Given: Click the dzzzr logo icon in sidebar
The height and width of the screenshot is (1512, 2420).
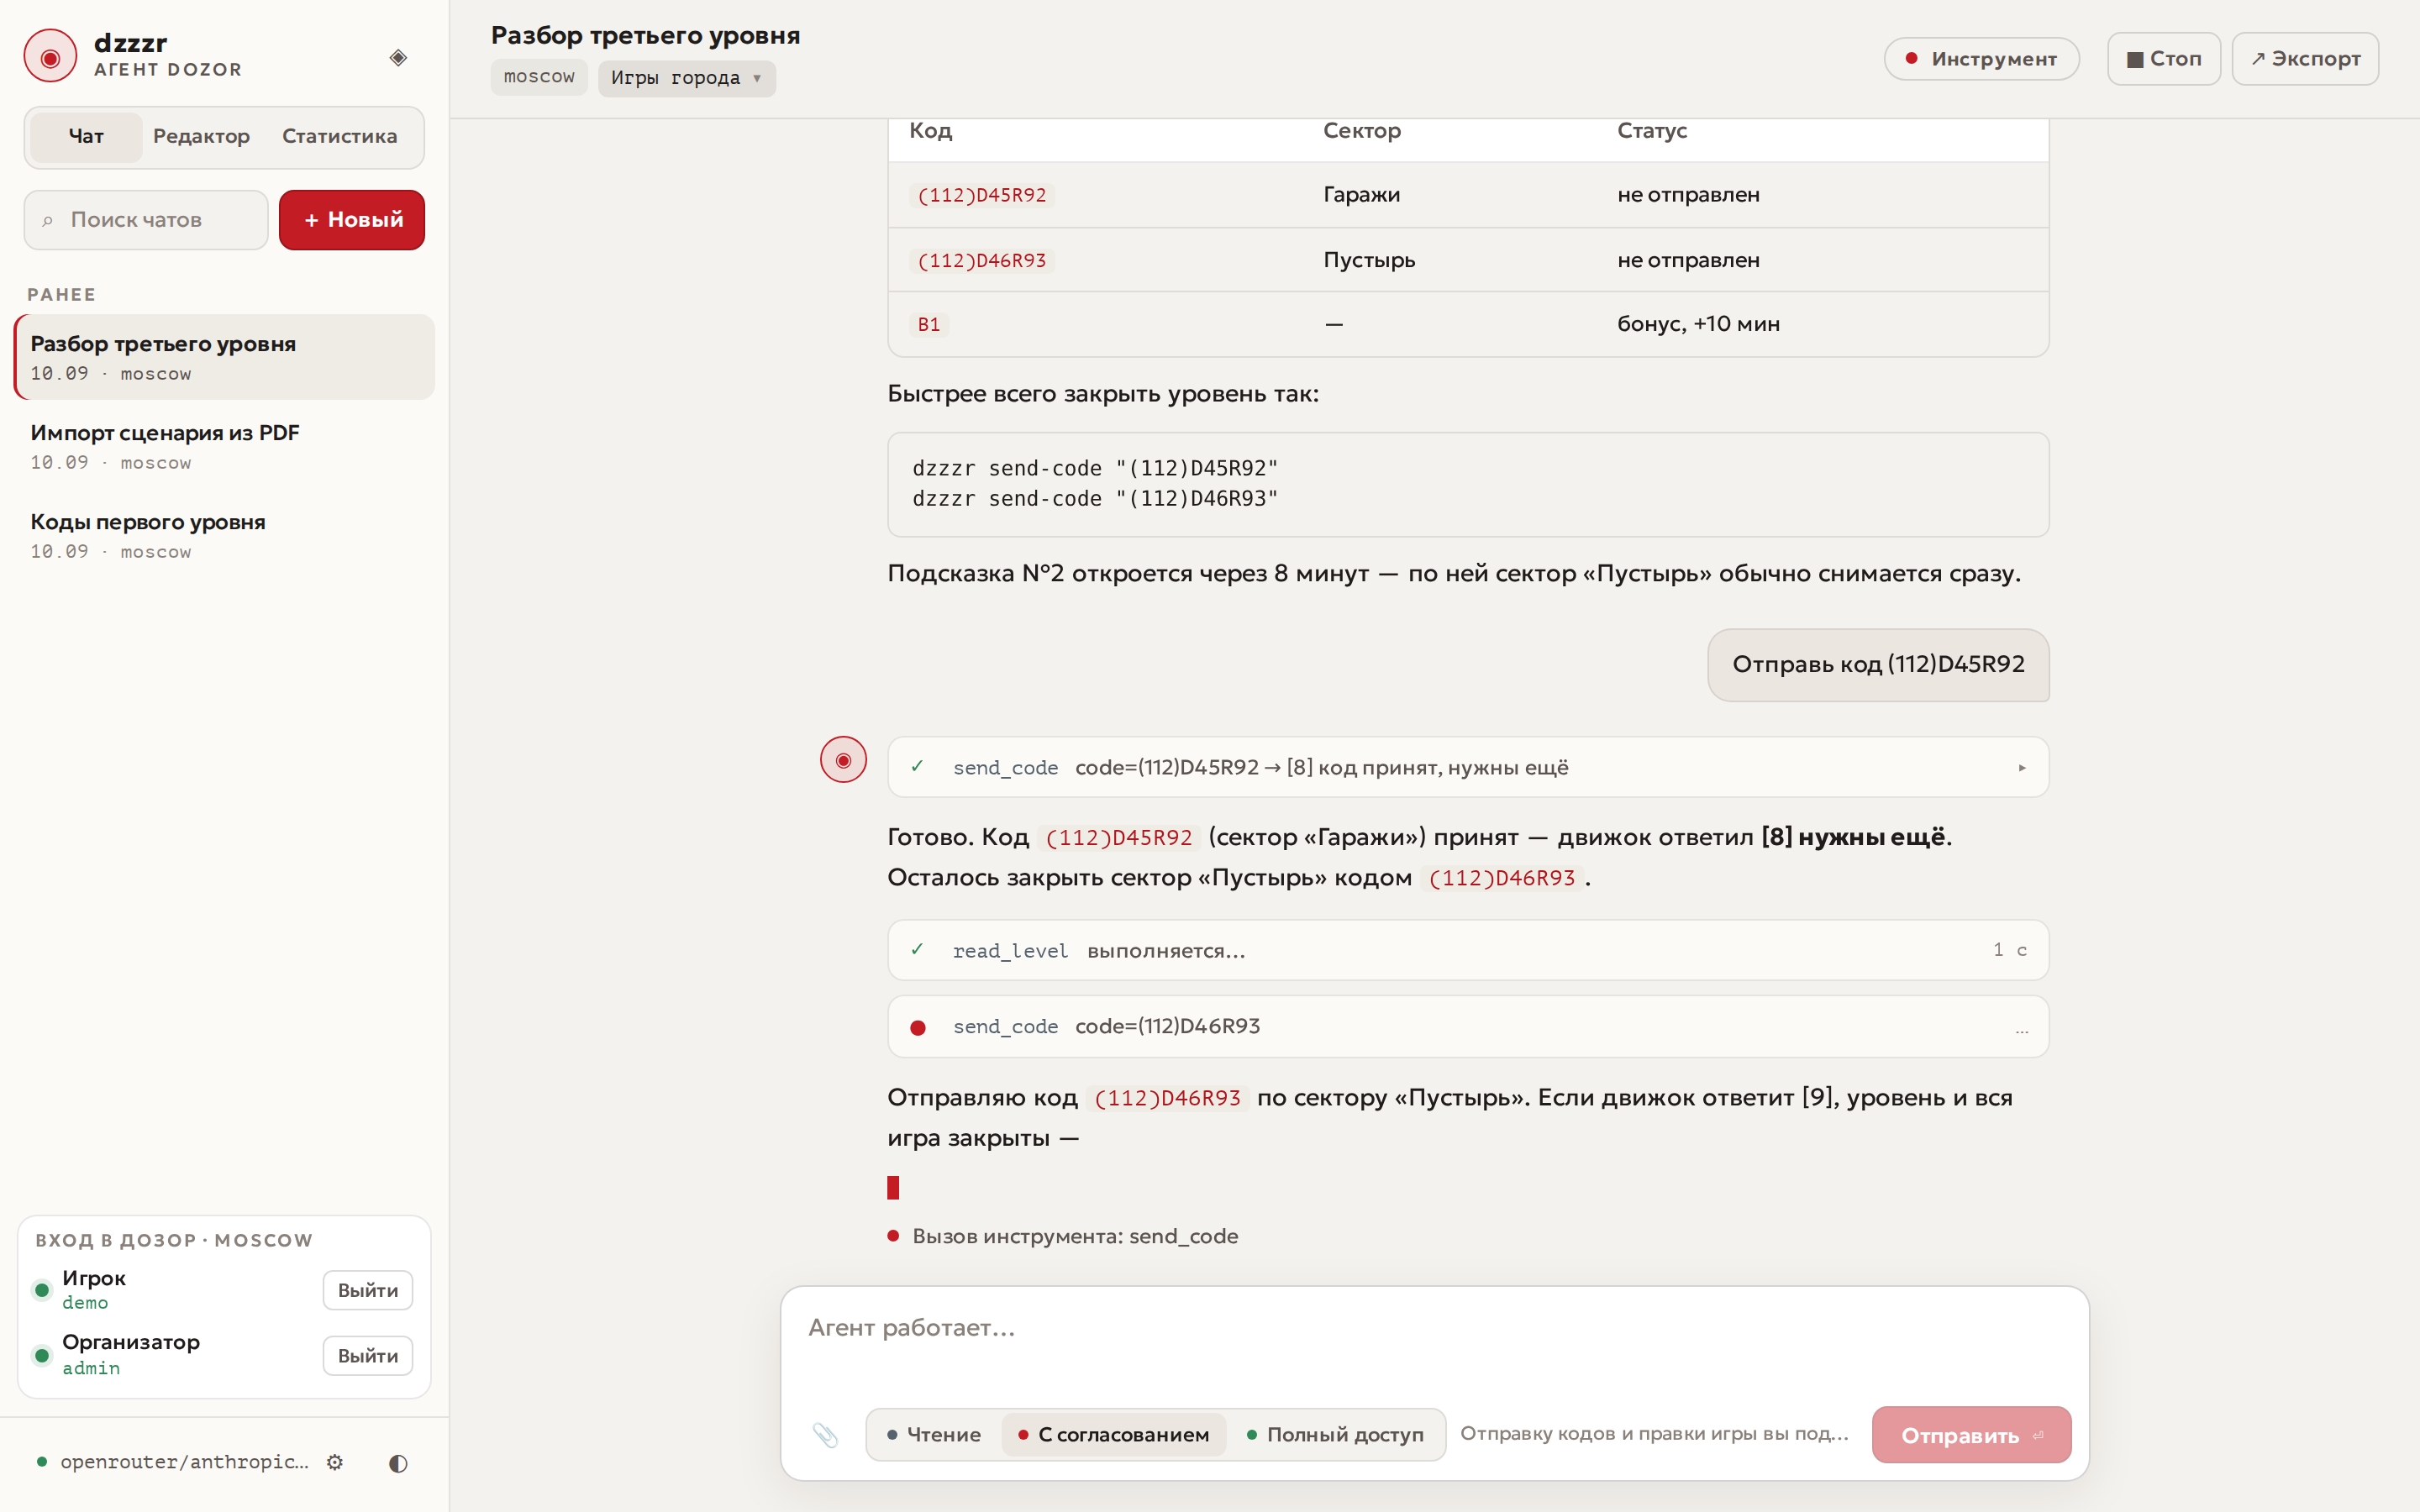Looking at the screenshot, I should (50, 56).
